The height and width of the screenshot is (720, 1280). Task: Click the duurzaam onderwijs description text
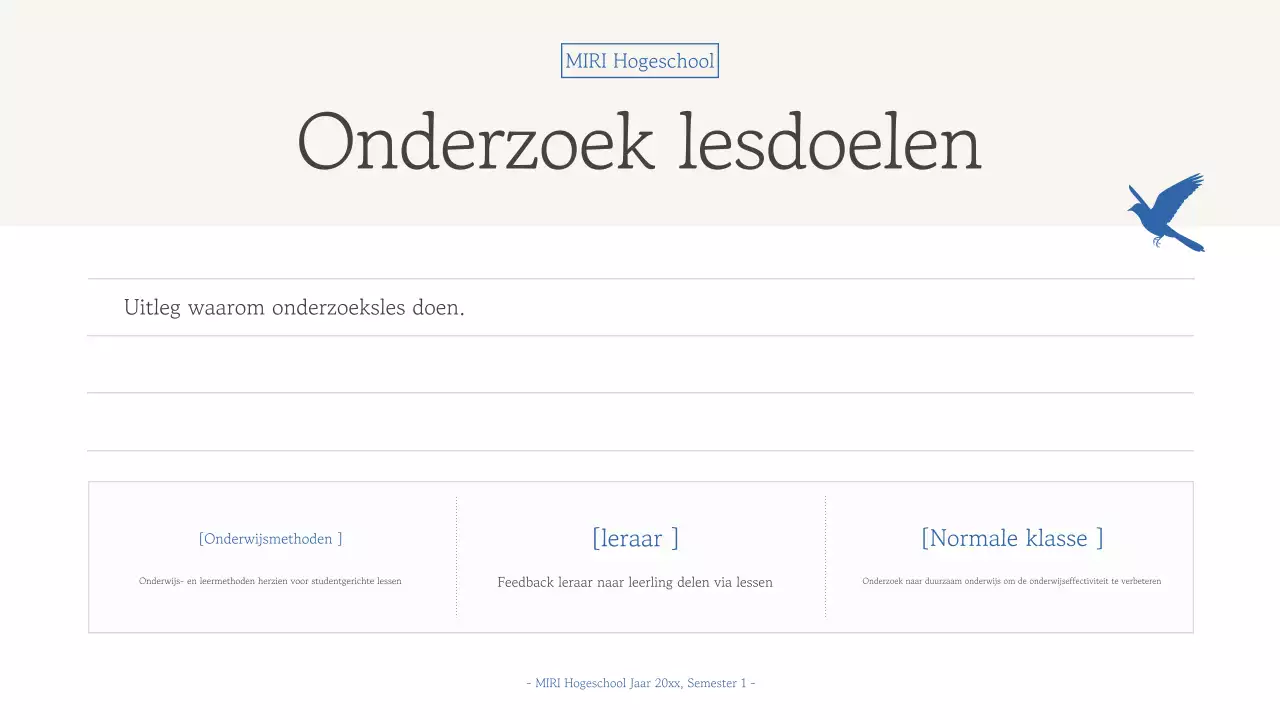point(1012,581)
